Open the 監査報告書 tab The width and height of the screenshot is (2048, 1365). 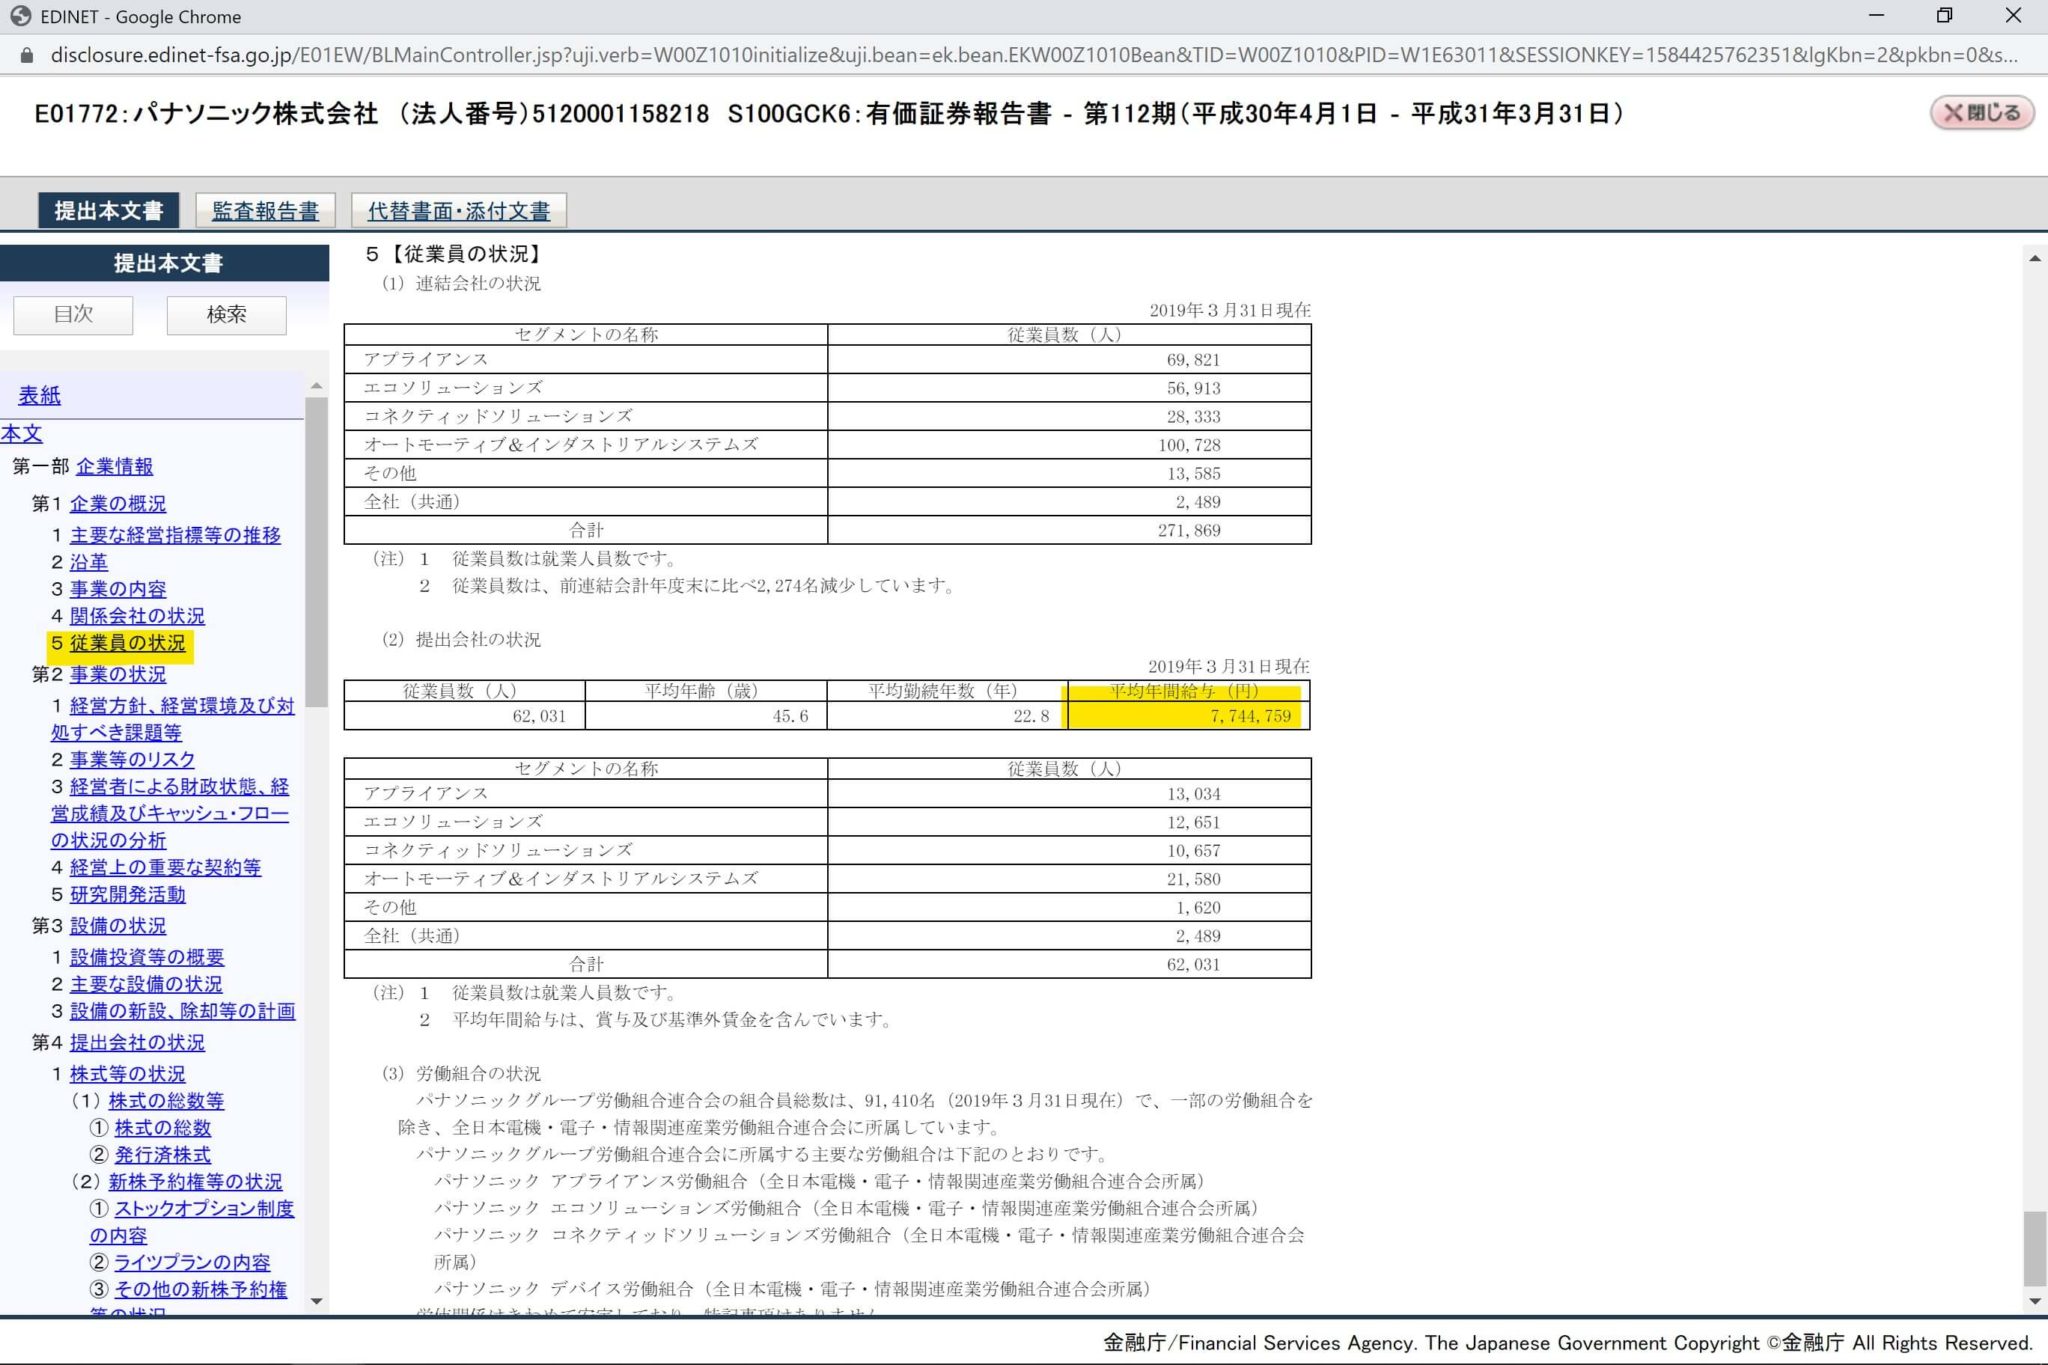pyautogui.click(x=265, y=211)
